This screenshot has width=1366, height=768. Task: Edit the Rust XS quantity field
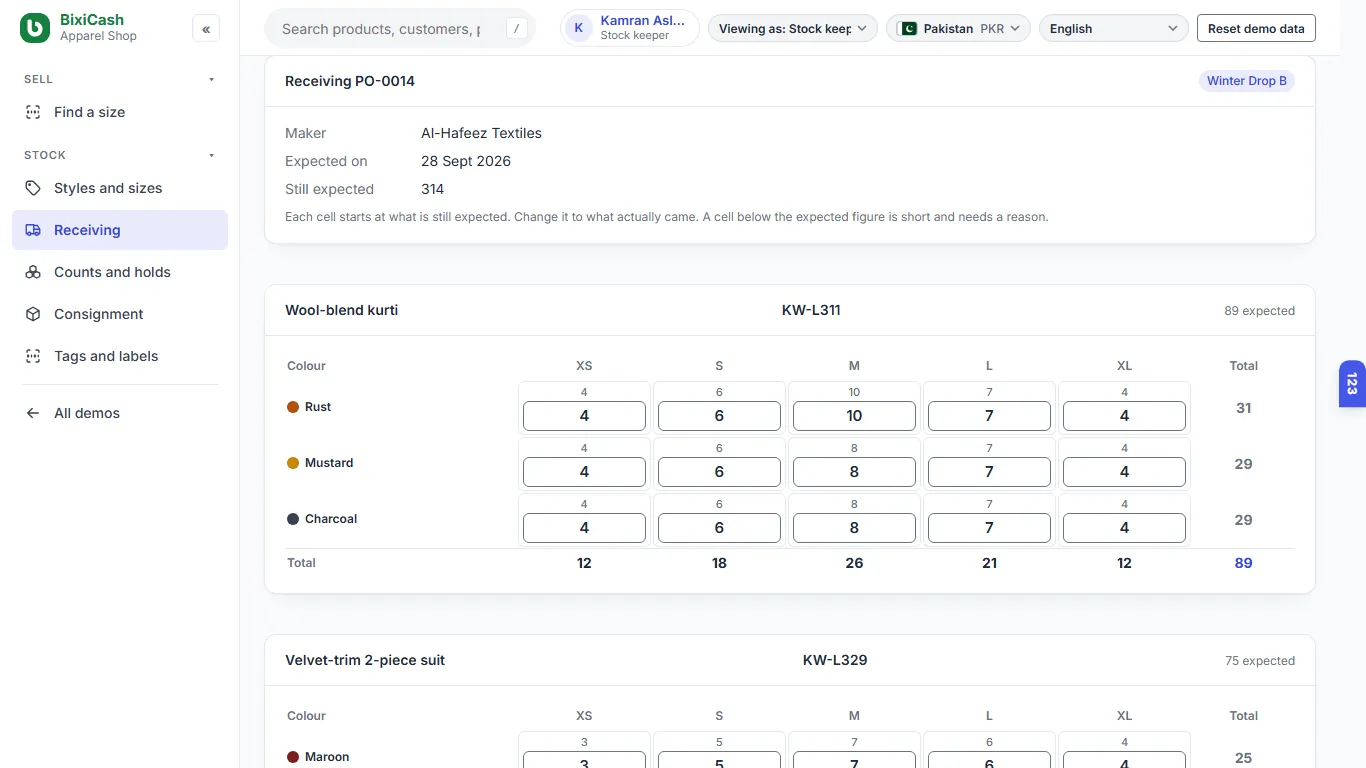pos(584,416)
